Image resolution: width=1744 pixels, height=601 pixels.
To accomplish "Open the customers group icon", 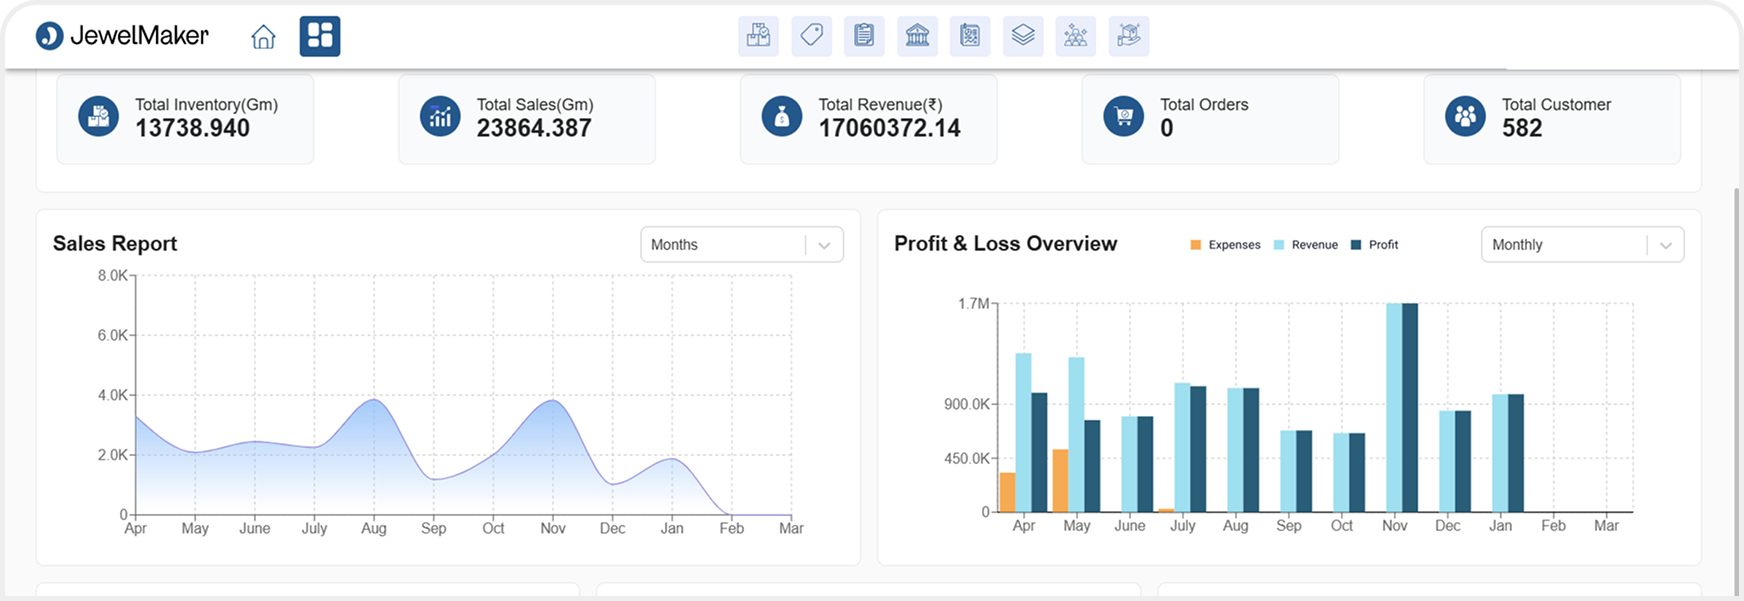I will coord(1075,36).
